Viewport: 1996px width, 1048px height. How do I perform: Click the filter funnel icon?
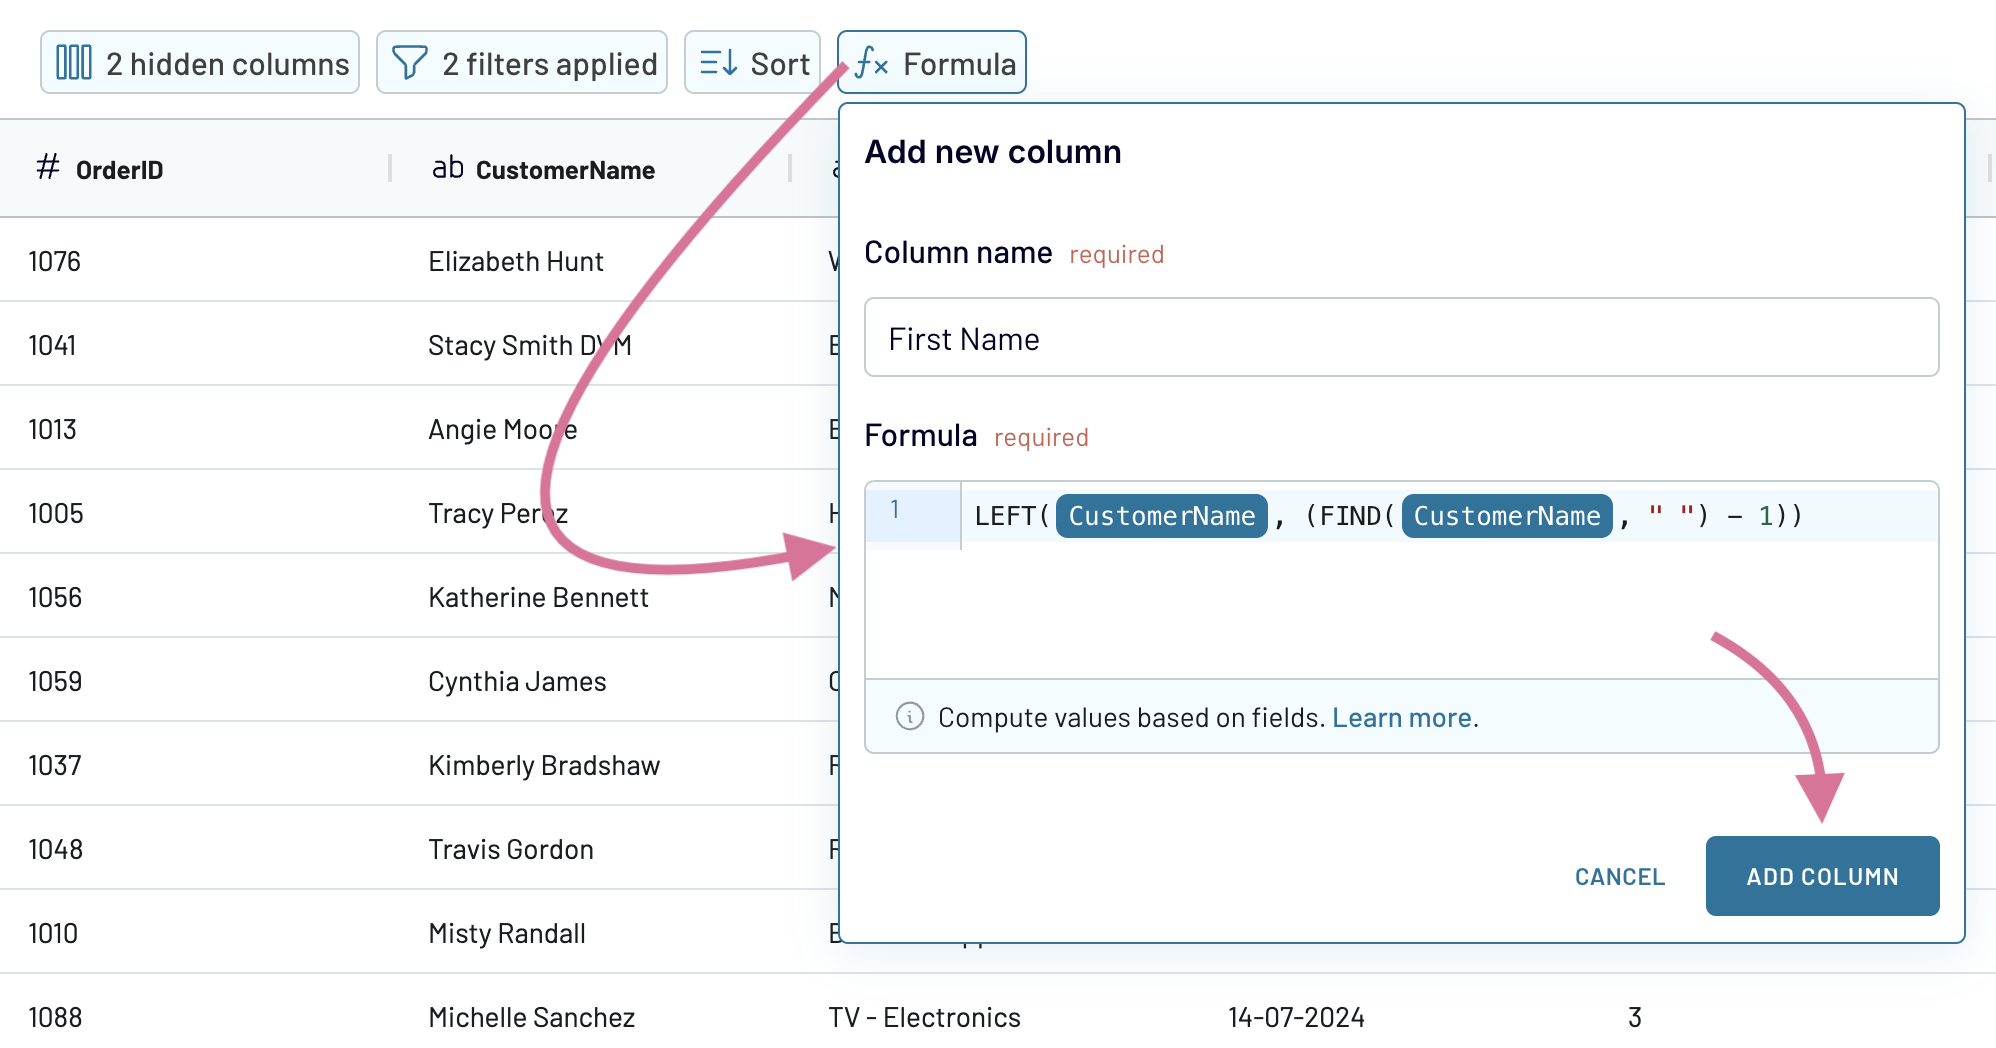410,62
